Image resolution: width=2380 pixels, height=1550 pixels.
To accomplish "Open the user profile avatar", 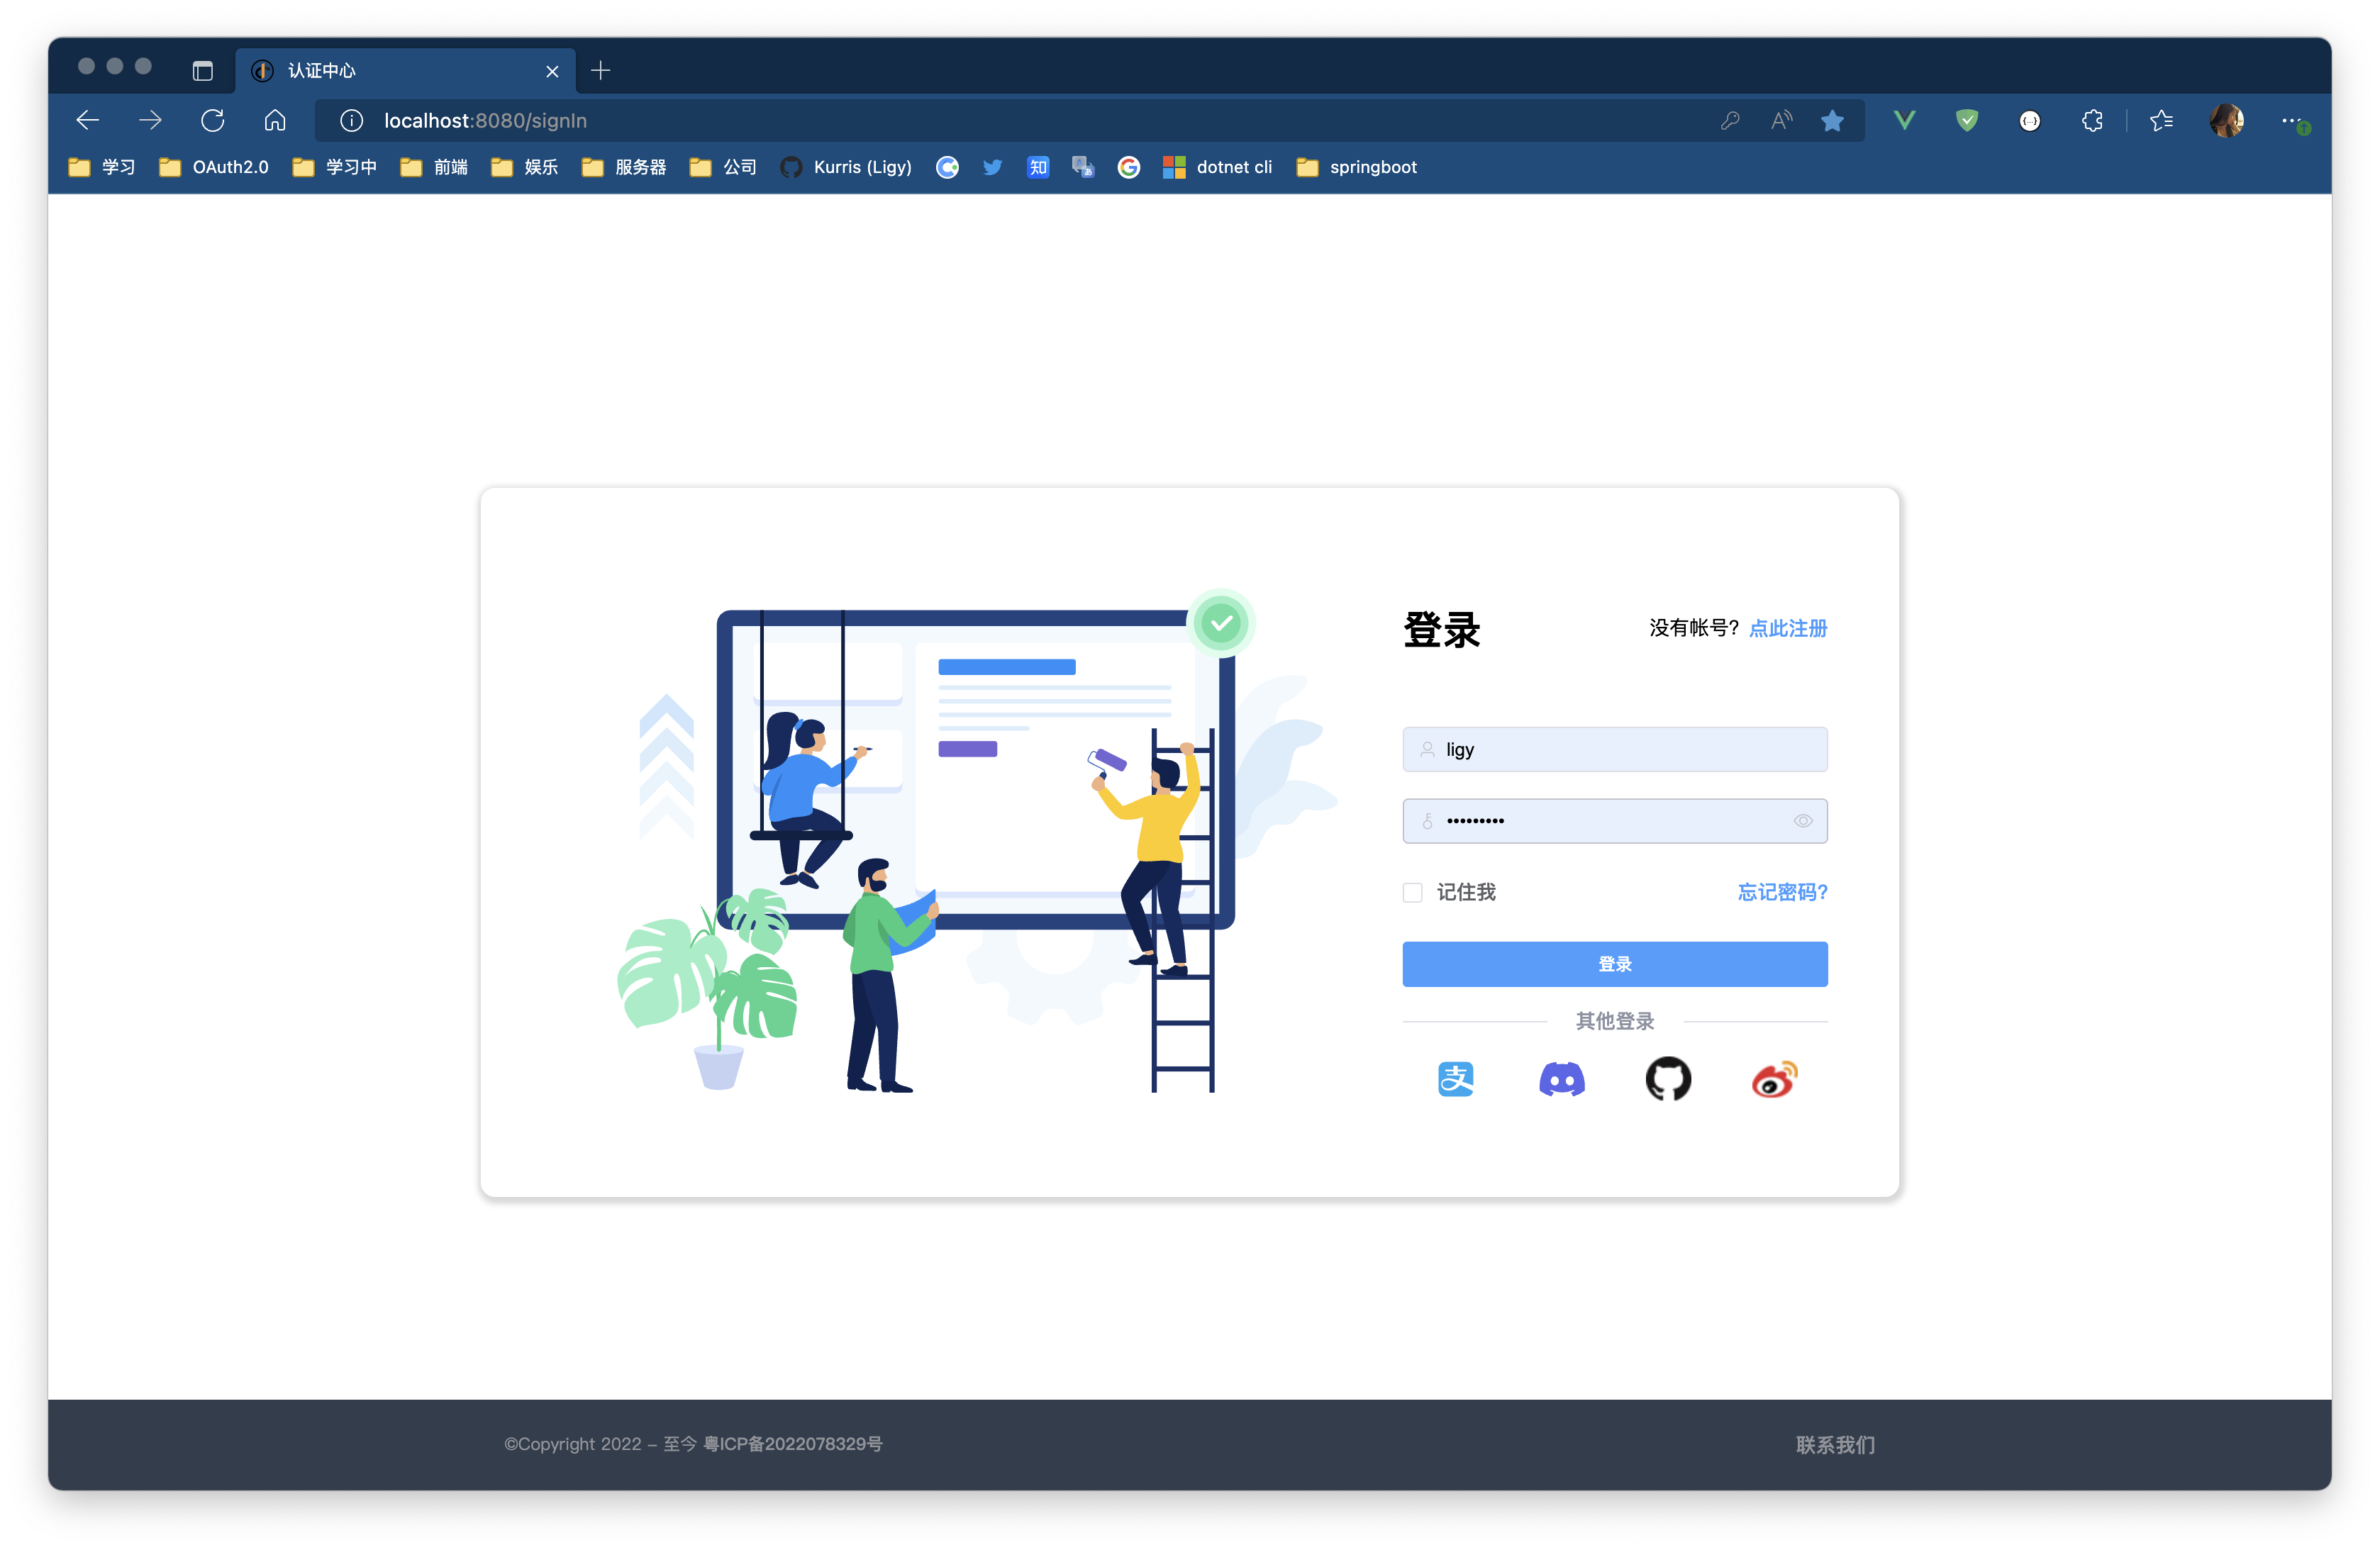I will [x=2227, y=121].
